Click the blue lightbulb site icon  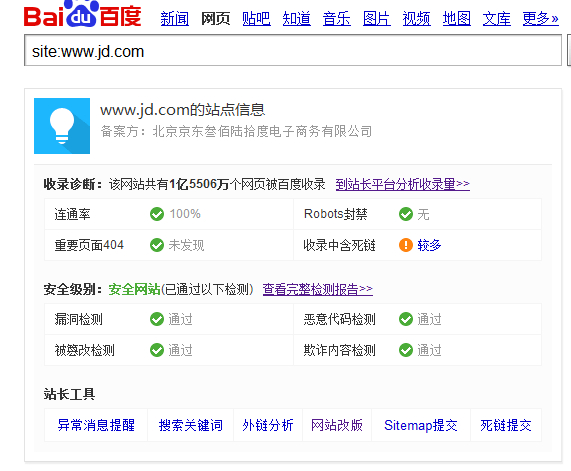[62, 126]
